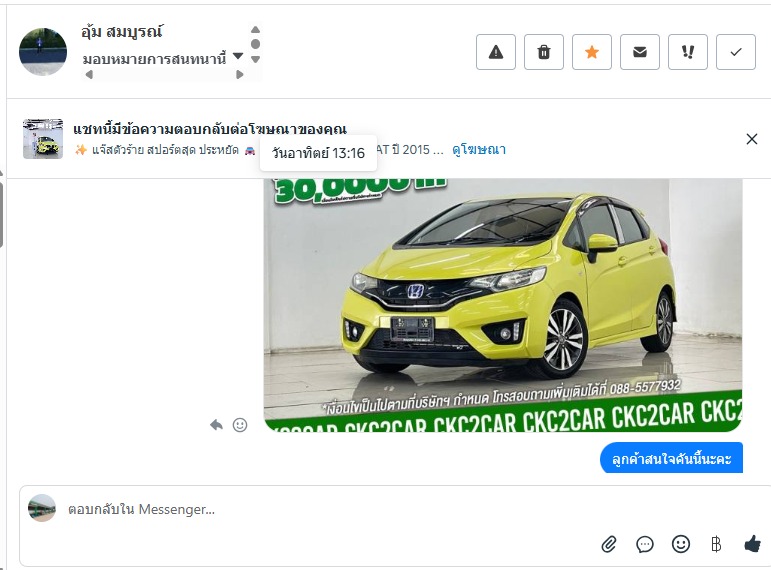The image size is (771, 570).
Task: Open the assign conversation dropdown
Action: (x=163, y=60)
